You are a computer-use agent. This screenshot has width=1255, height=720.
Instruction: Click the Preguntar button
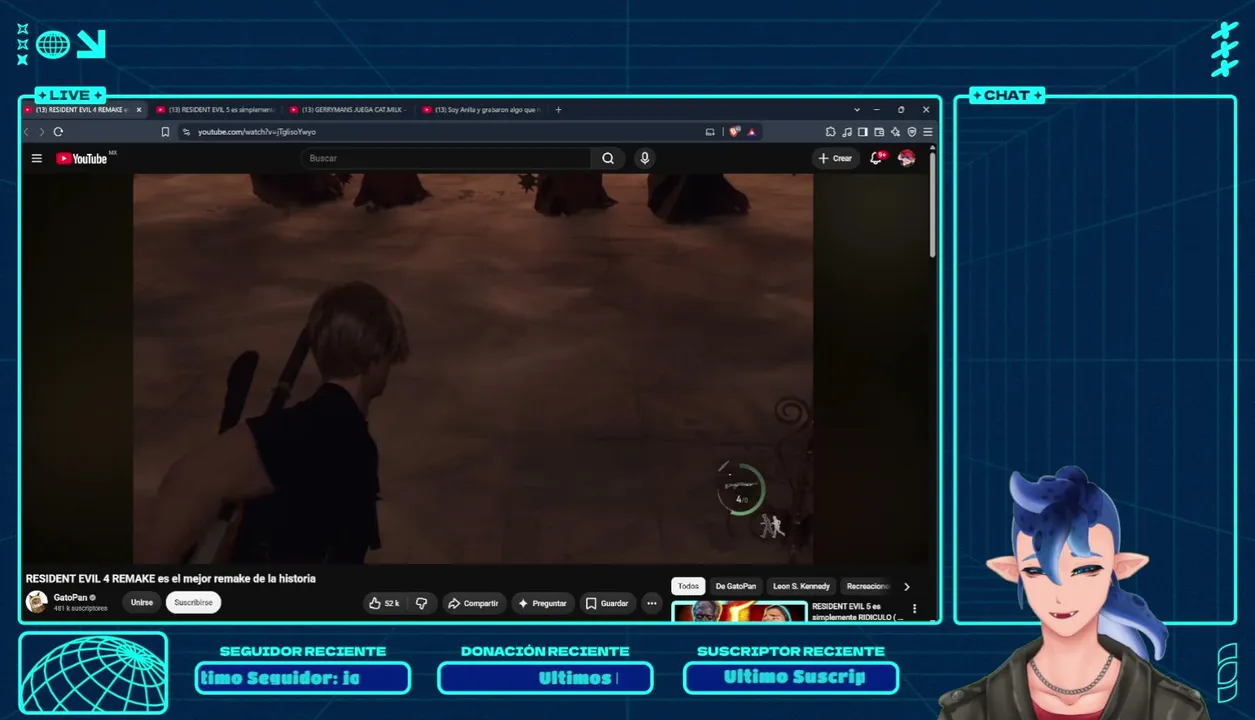pyautogui.click(x=542, y=603)
